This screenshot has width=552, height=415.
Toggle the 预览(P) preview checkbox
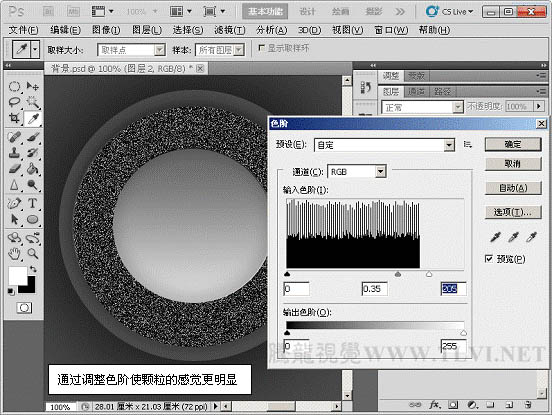click(489, 259)
